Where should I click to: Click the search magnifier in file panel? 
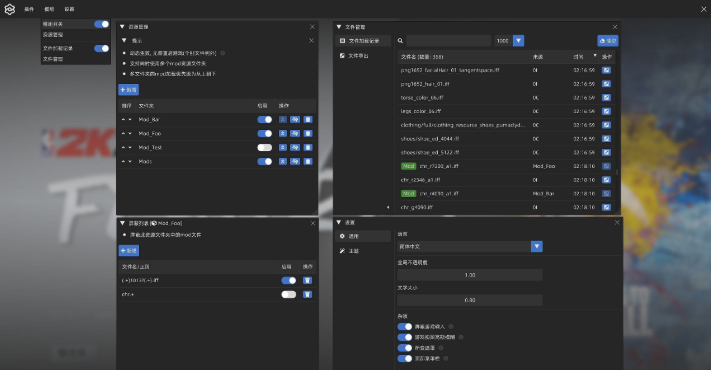[400, 41]
